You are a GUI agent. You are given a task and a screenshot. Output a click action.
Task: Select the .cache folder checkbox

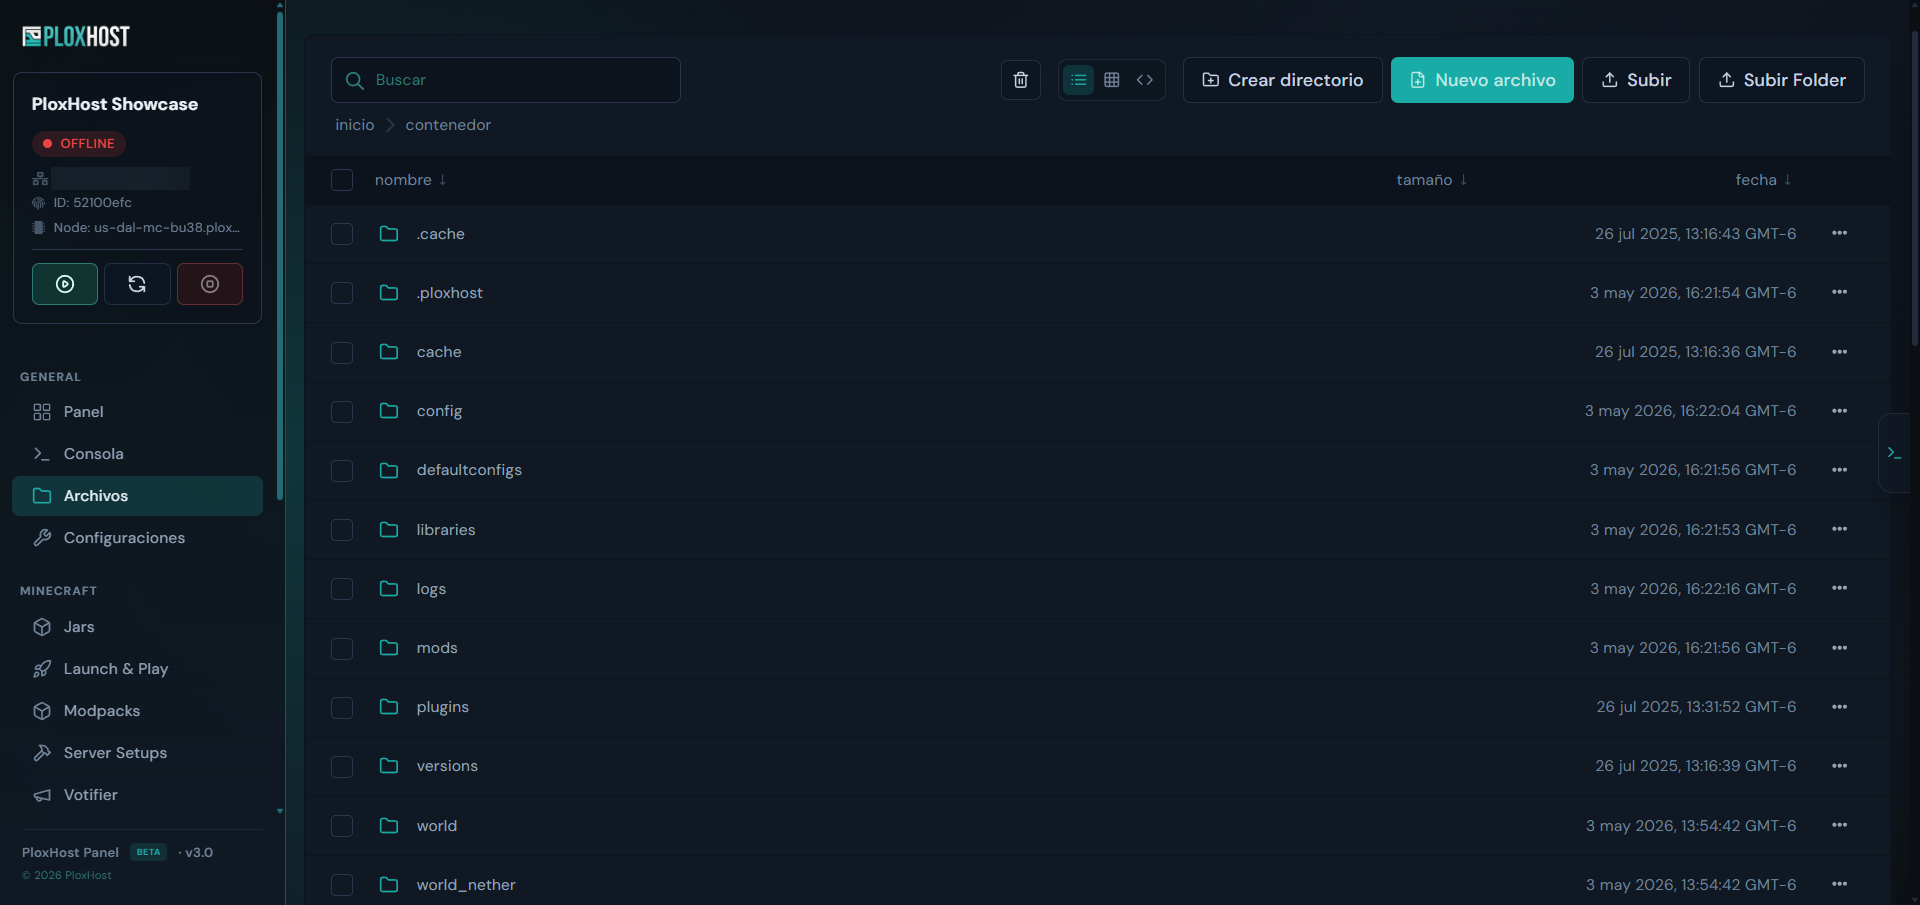(x=342, y=234)
